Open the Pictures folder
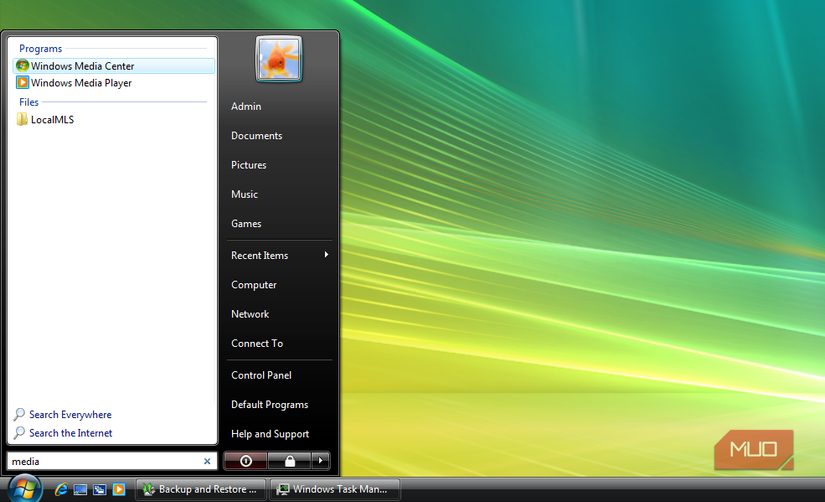This screenshot has width=825, height=502. (x=248, y=165)
